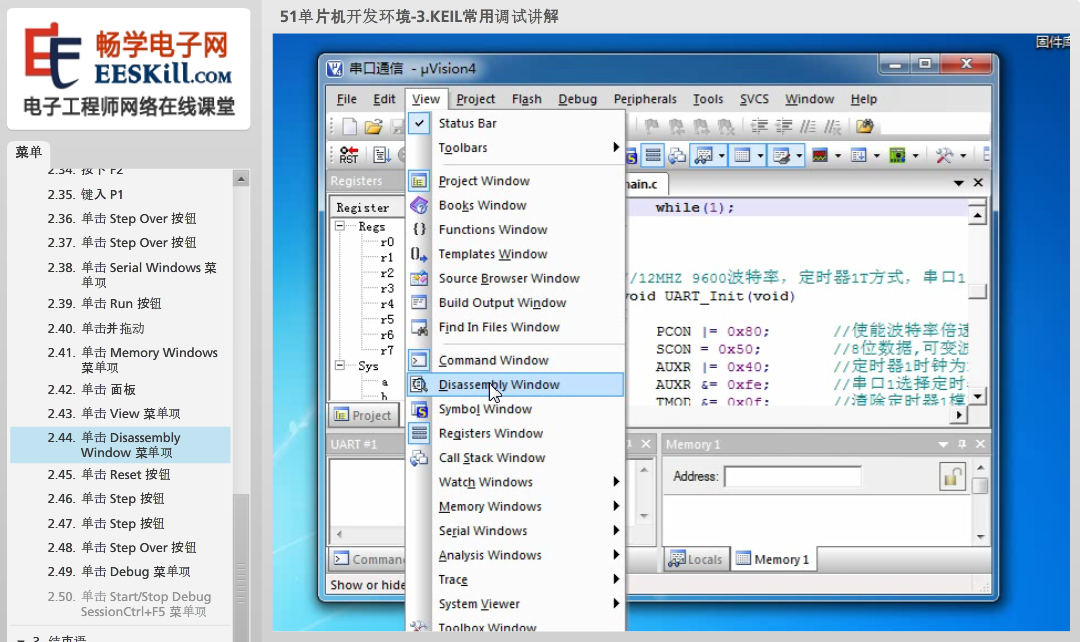Image resolution: width=1080 pixels, height=642 pixels.
Task: Open sidebar step 2.39 单击 Run 按钮
Action: coord(120,304)
